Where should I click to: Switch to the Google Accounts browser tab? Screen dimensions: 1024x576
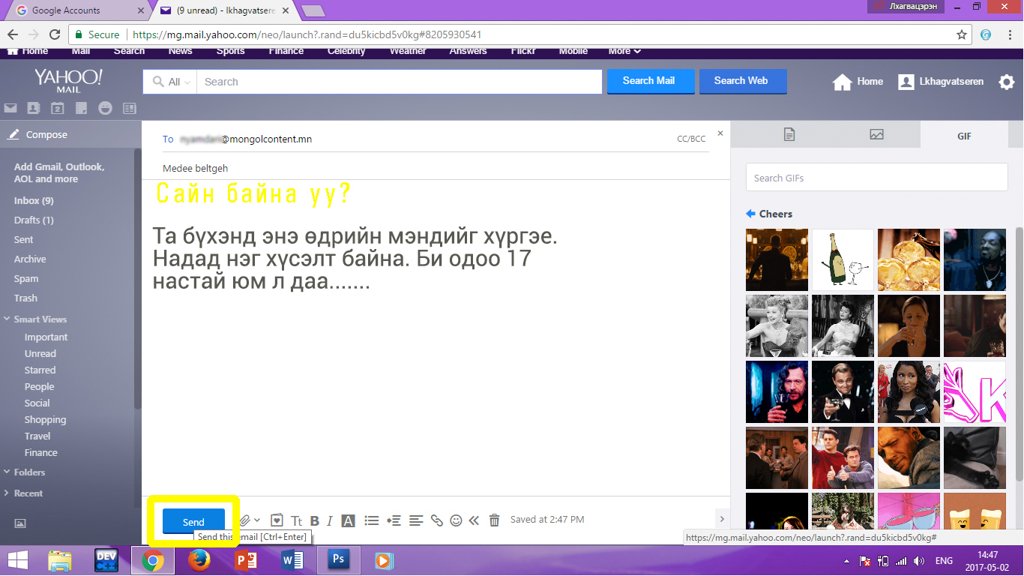pos(66,10)
